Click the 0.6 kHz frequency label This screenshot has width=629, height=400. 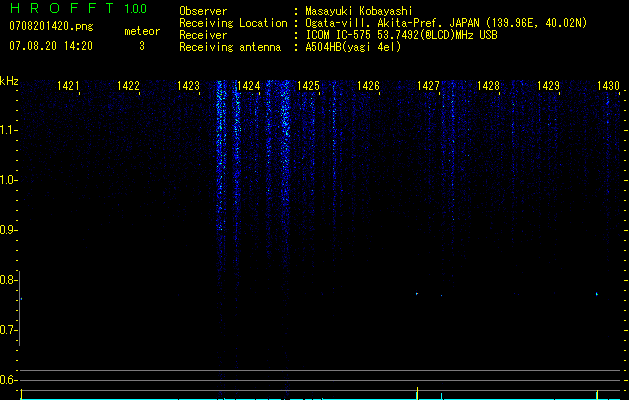[8, 380]
